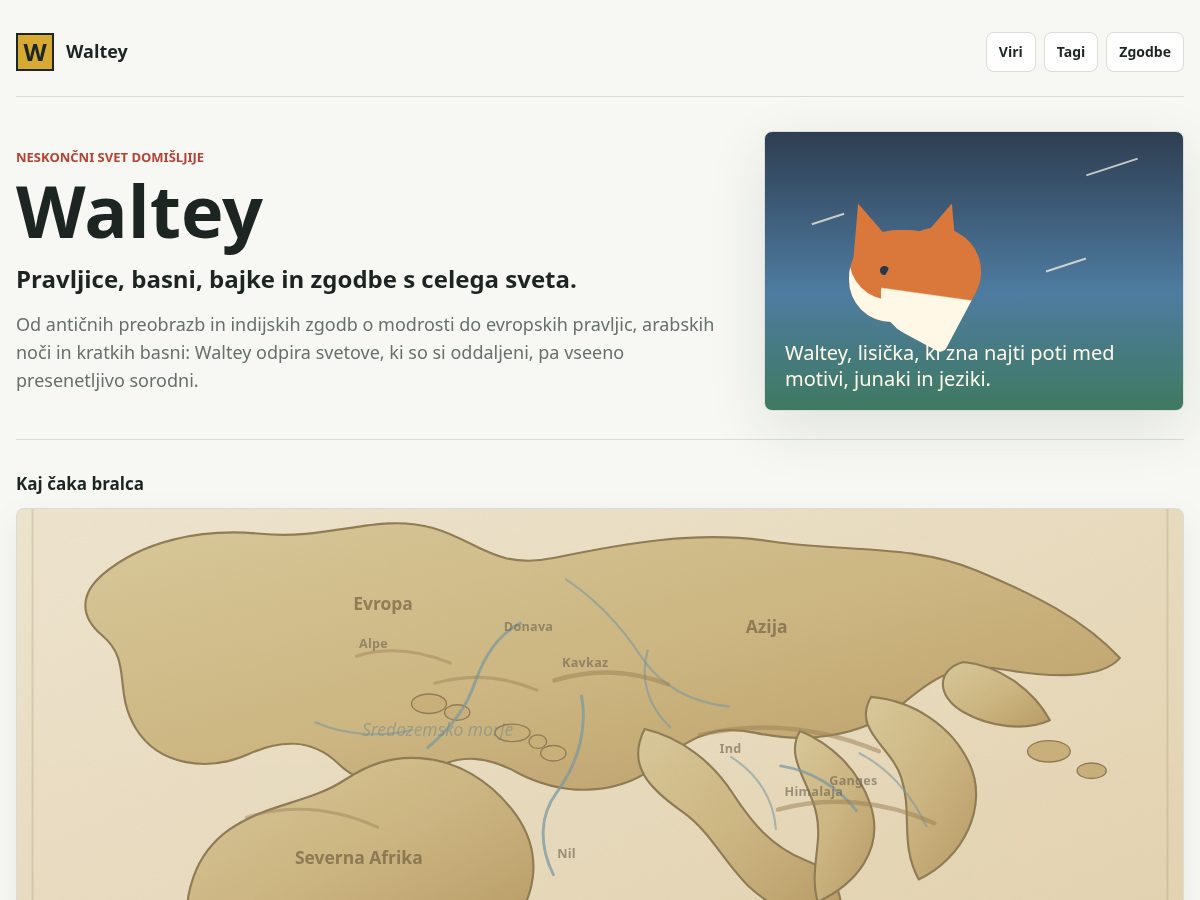
Task: Click the Alpe mountain label
Action: [373, 644]
